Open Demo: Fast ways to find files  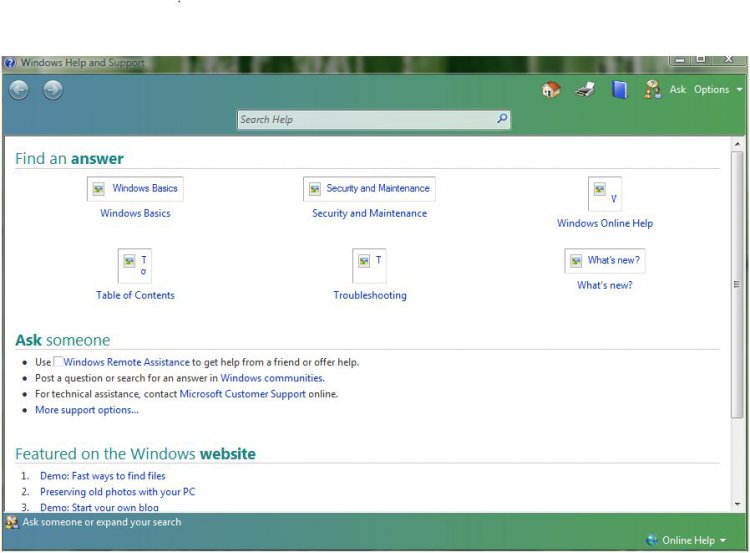pyautogui.click(x=103, y=476)
